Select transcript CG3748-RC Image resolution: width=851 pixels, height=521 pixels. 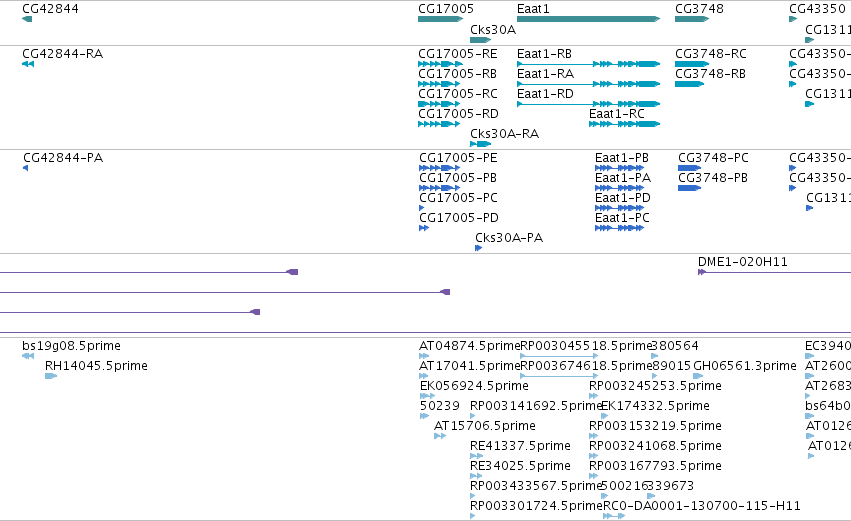point(692,64)
